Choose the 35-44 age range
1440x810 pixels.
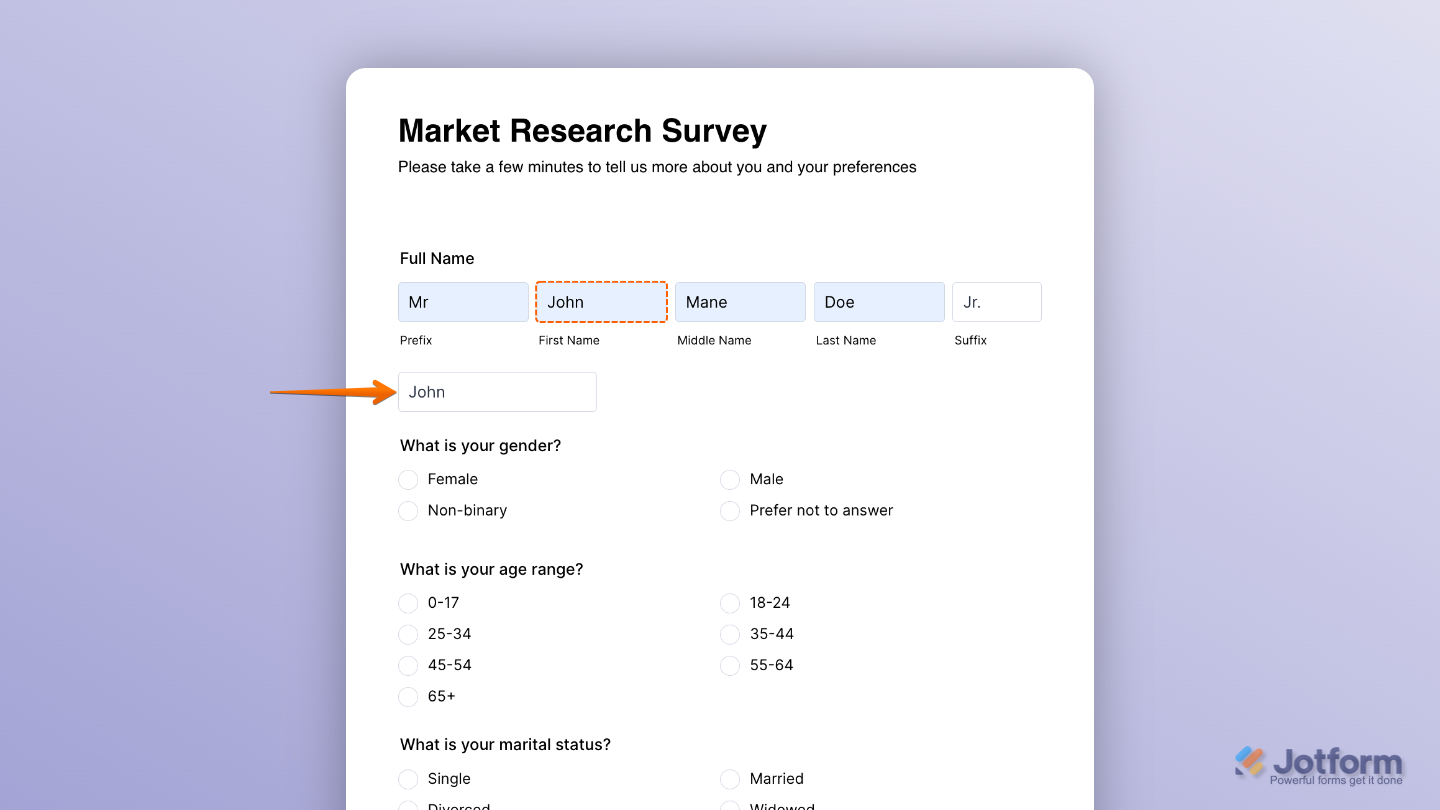click(729, 634)
